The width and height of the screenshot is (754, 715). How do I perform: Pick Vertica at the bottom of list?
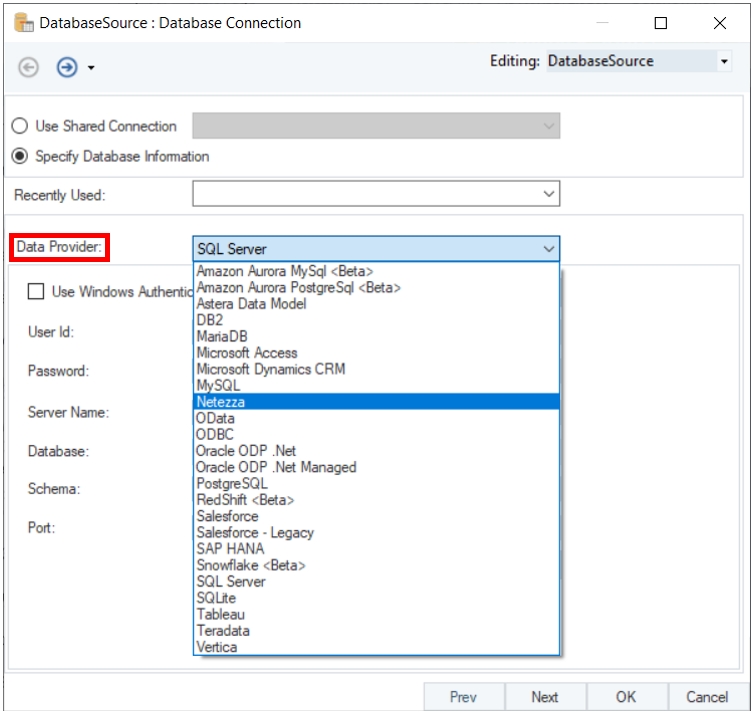(217, 647)
